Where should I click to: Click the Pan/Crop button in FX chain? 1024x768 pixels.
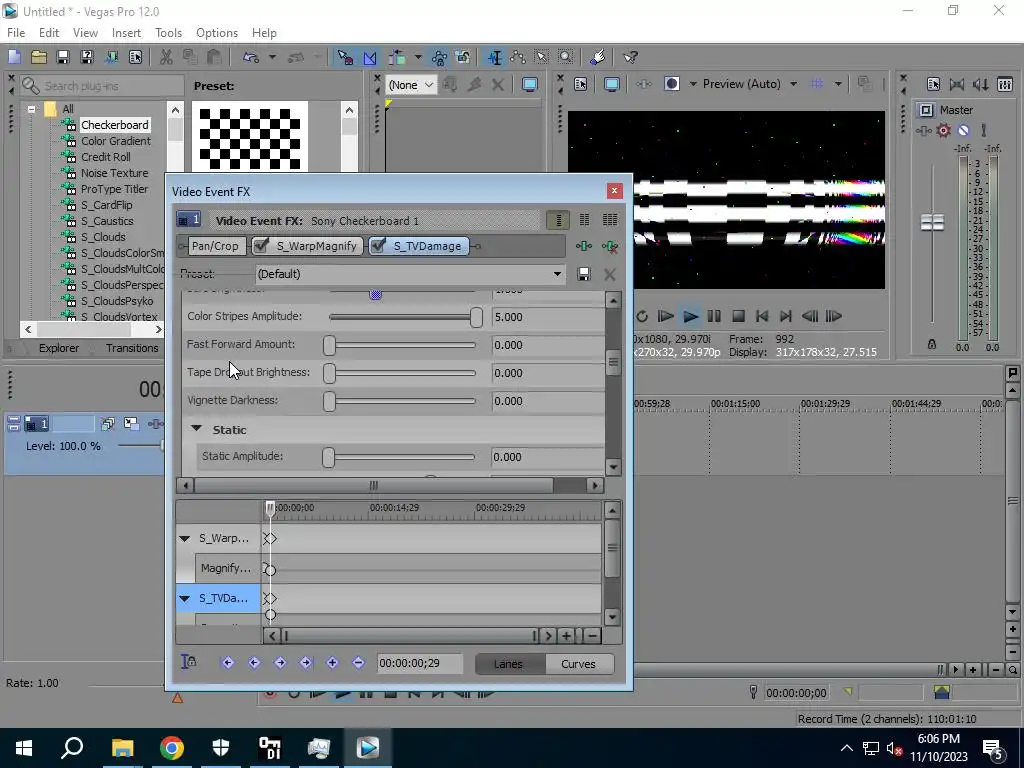click(x=215, y=246)
